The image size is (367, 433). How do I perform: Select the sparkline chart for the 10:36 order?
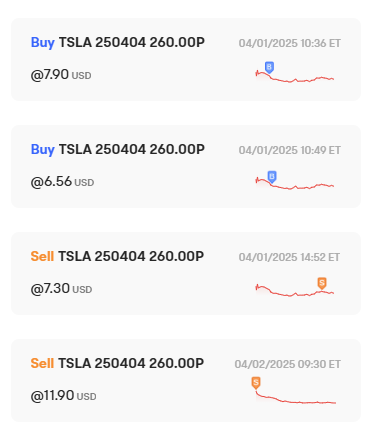coord(295,73)
